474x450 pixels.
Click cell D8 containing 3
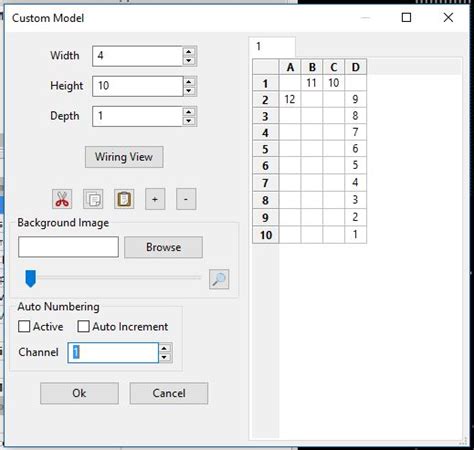pos(356,200)
